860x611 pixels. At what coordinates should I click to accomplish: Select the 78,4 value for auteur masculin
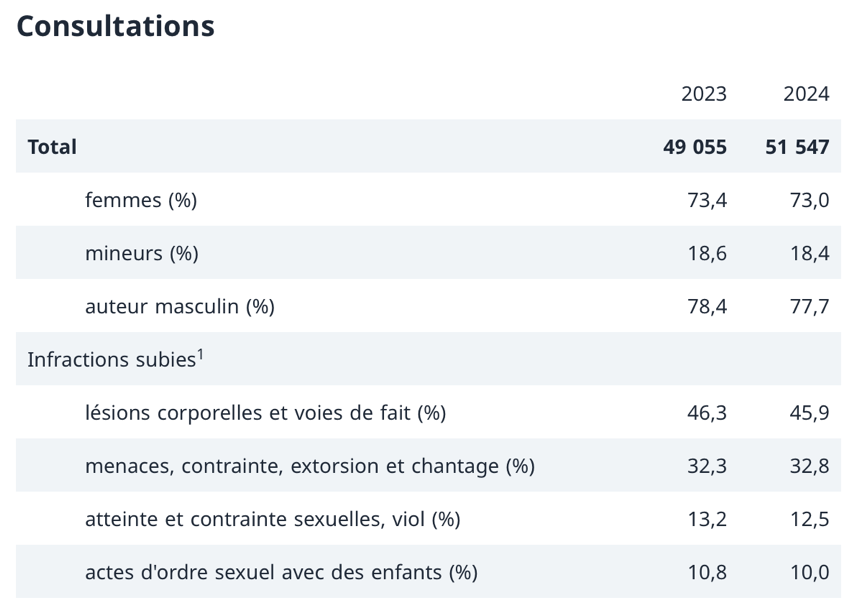(707, 306)
